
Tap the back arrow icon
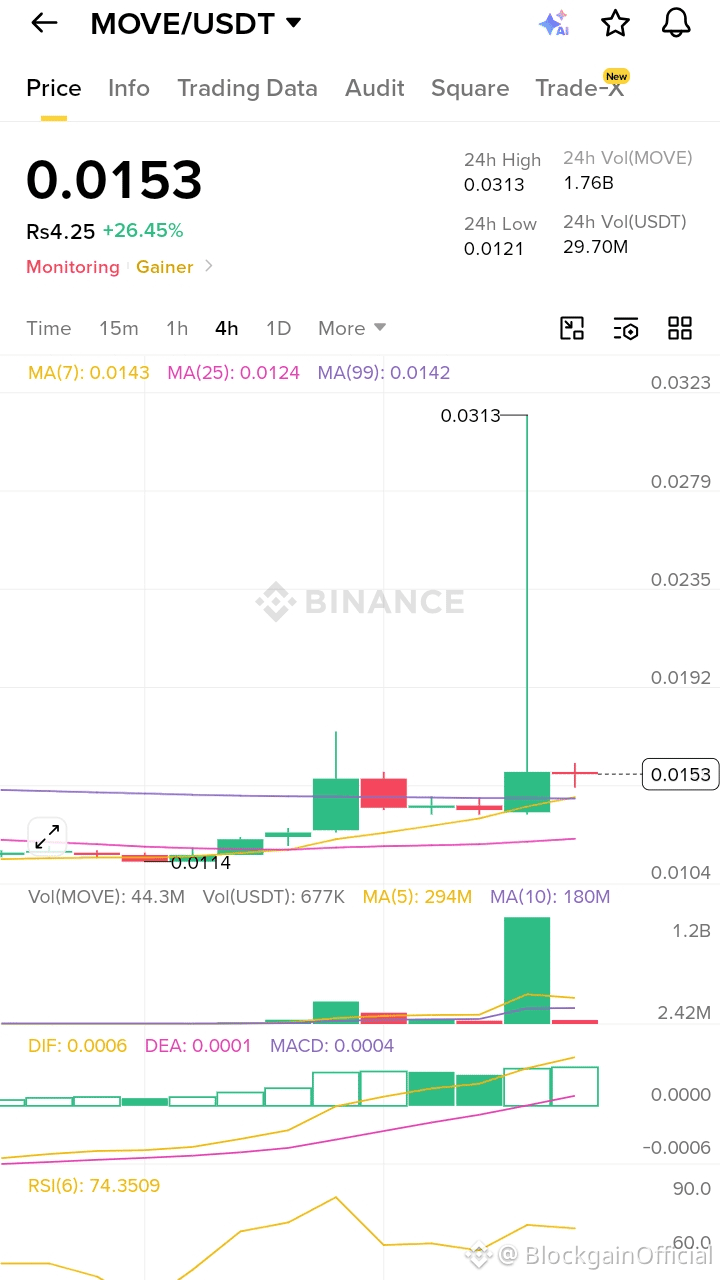pos(44,23)
